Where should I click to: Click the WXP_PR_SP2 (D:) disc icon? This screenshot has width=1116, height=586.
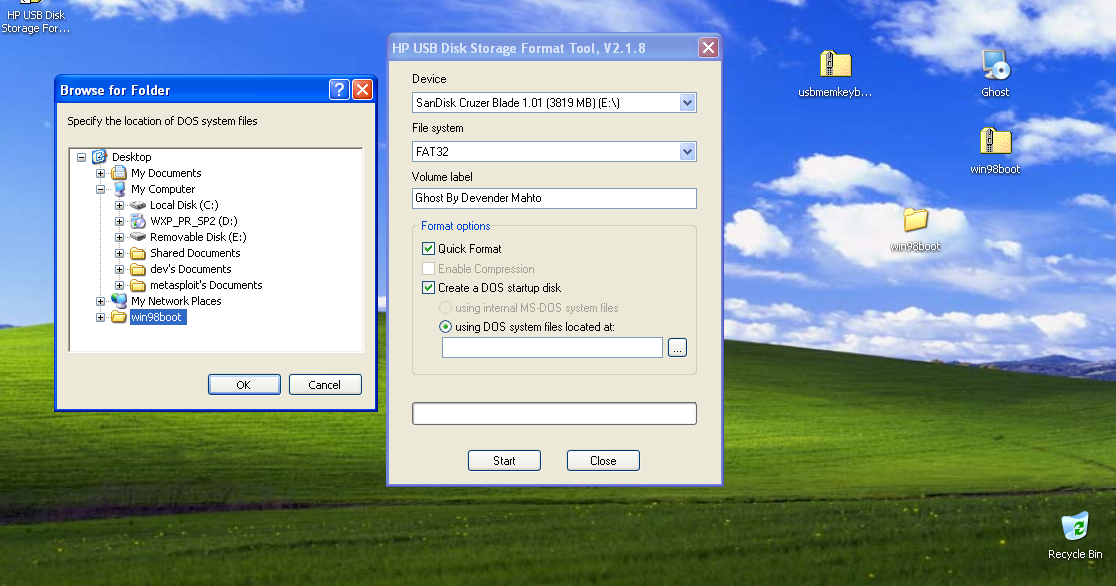tap(138, 221)
